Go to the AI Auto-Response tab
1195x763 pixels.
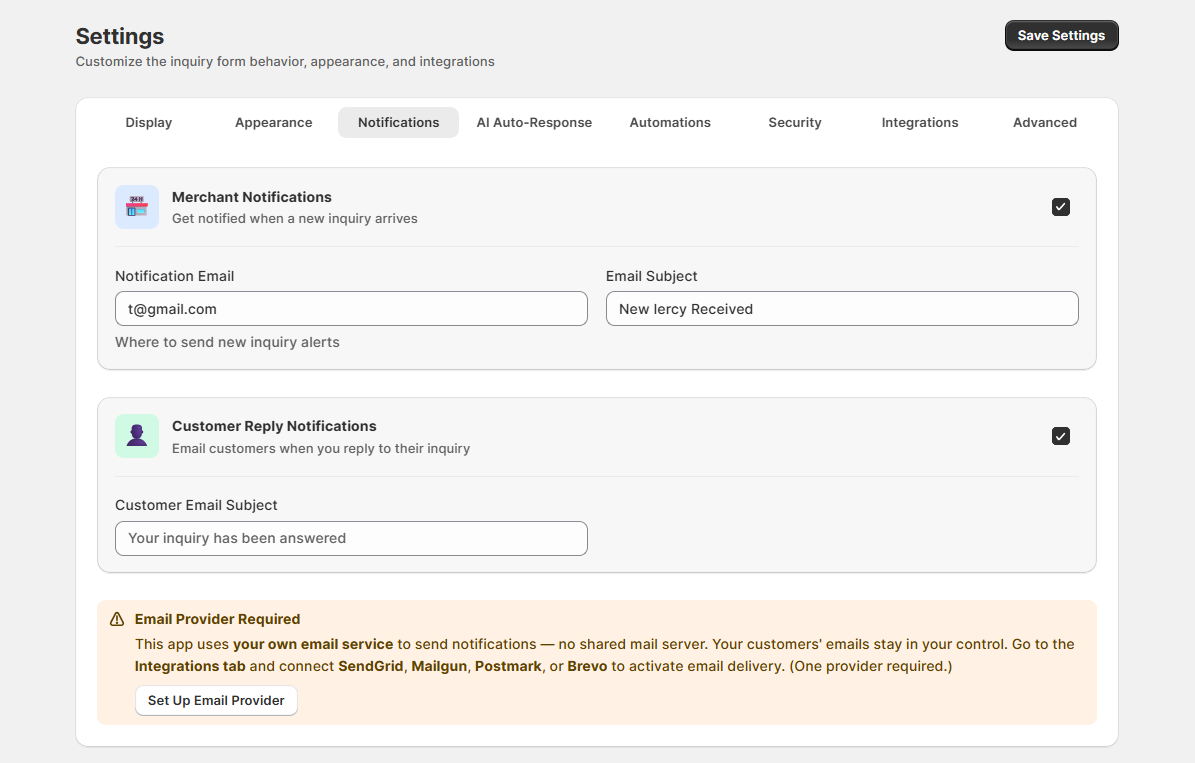534,122
